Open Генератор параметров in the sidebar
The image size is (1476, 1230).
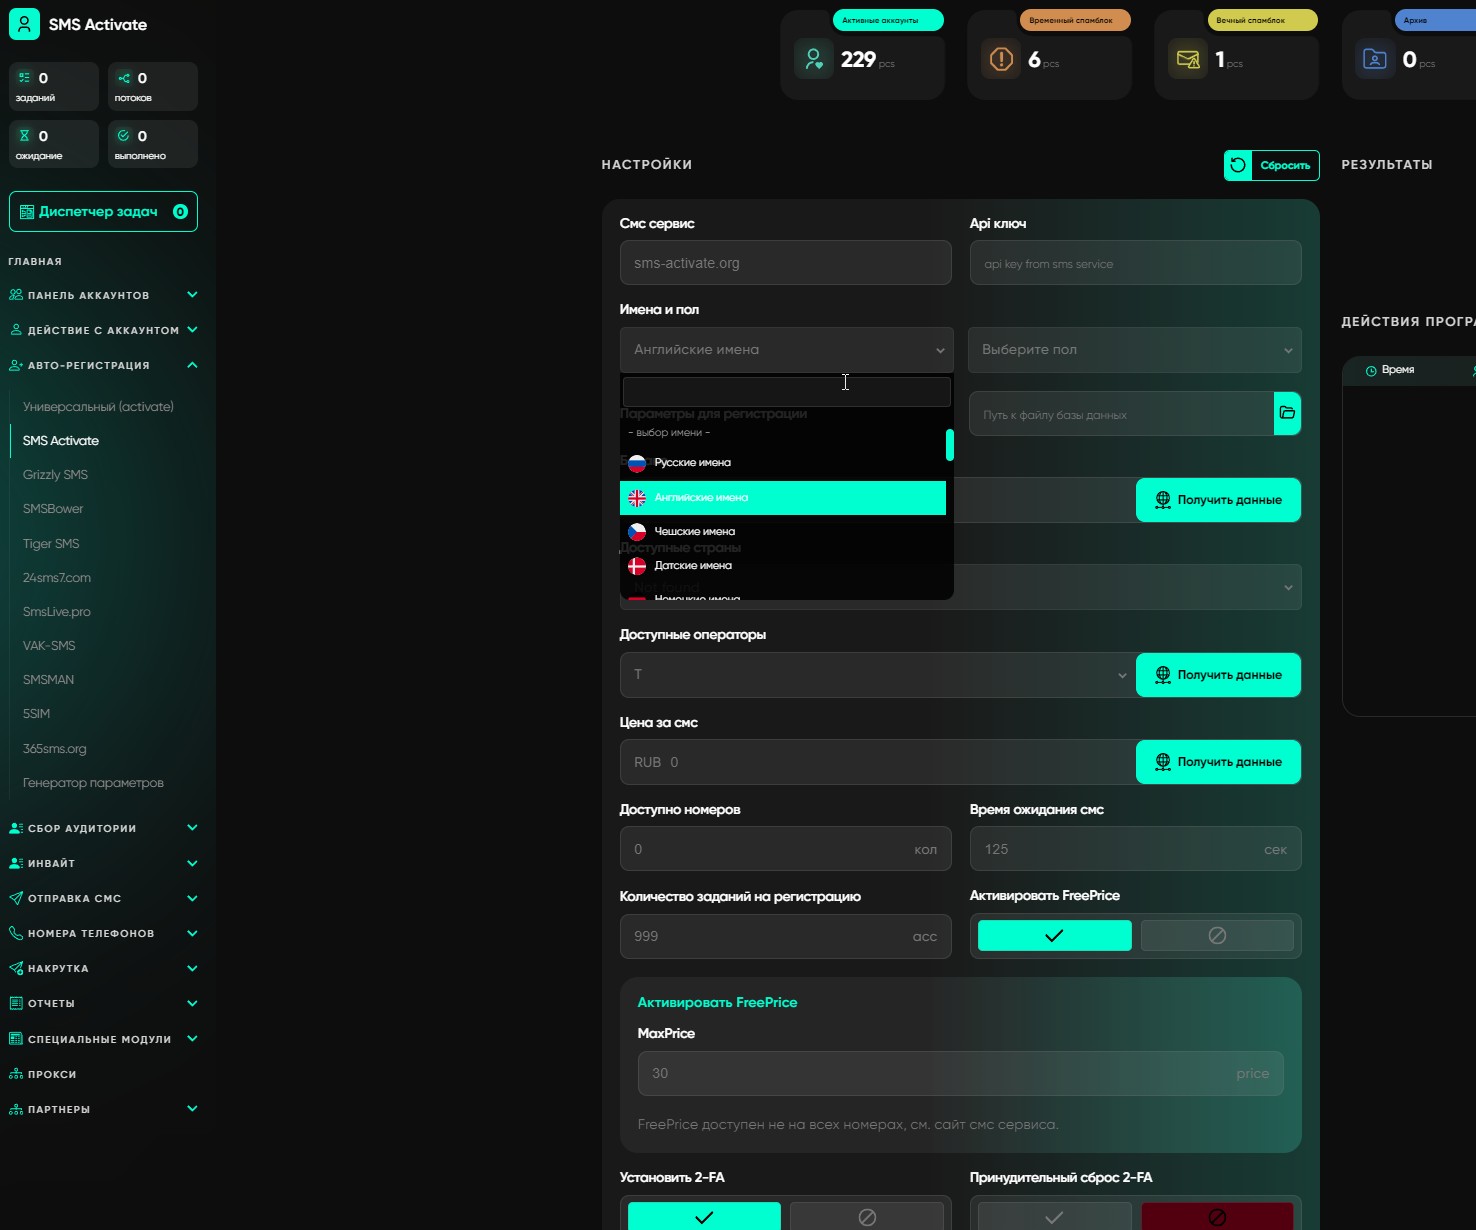click(93, 783)
